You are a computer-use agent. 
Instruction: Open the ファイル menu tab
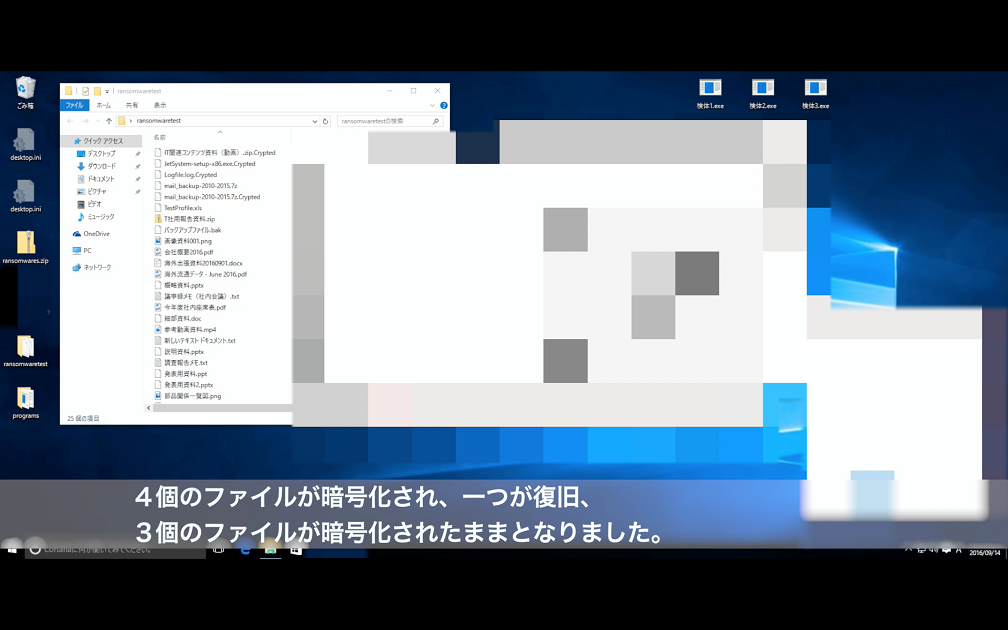click(74, 104)
